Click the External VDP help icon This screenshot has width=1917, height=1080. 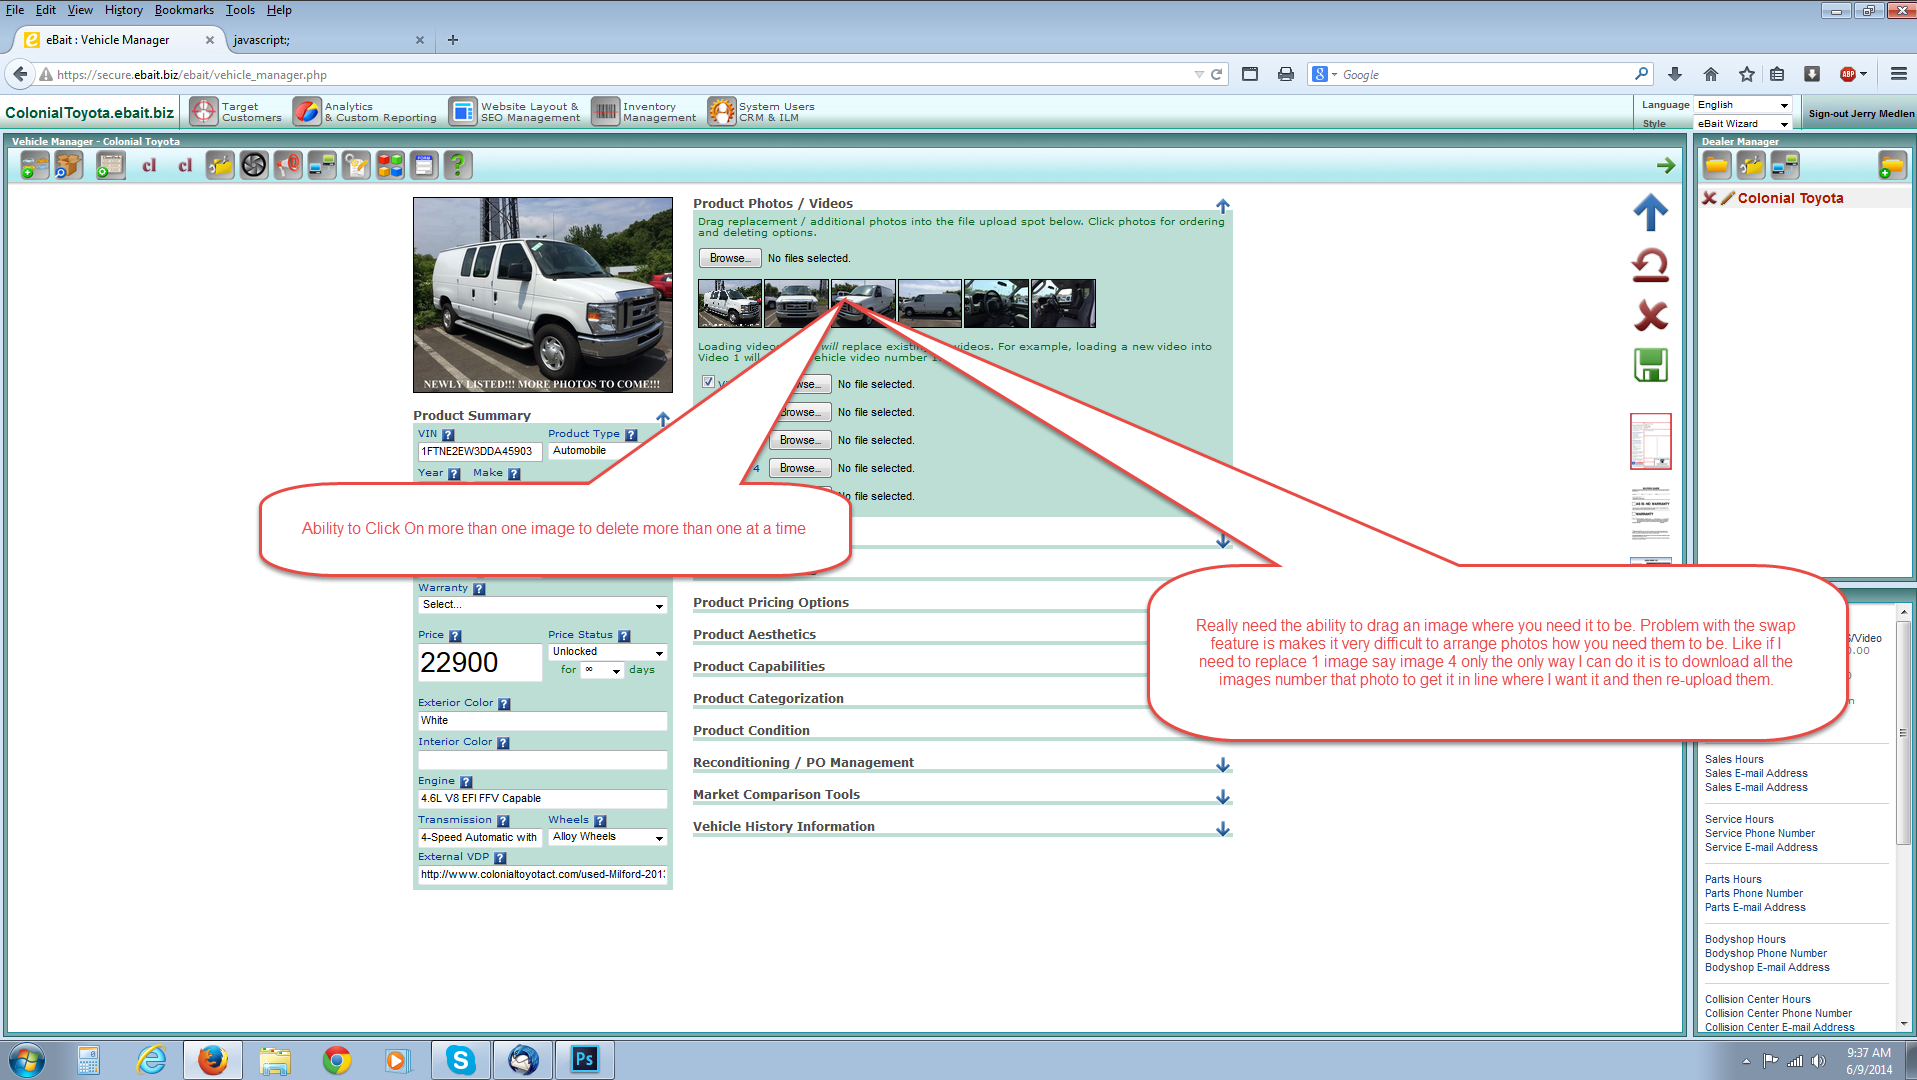click(x=500, y=858)
